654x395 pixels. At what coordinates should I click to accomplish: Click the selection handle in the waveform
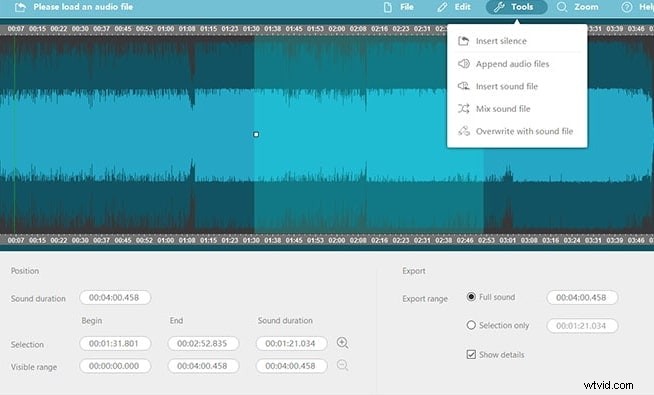pos(256,134)
